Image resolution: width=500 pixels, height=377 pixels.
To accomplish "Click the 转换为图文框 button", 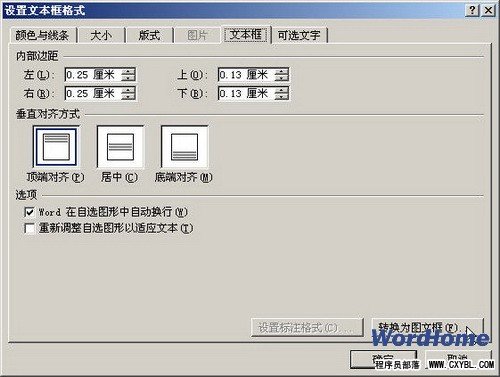I will [x=427, y=327].
